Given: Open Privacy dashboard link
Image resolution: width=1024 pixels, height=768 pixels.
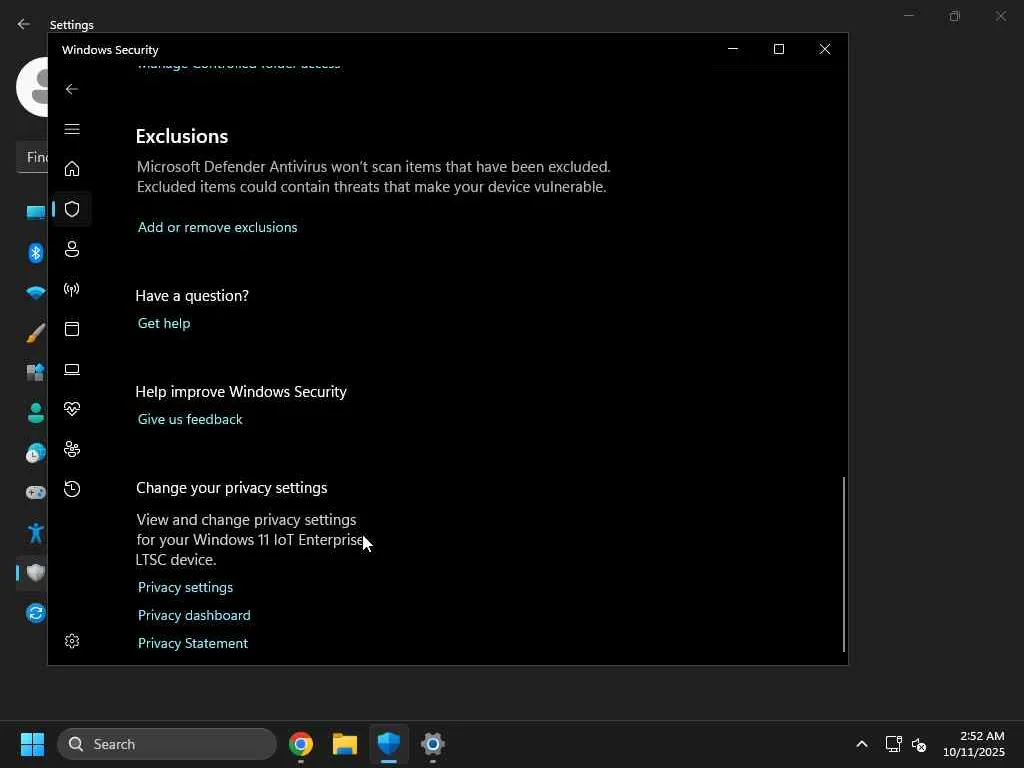Looking at the screenshot, I should tap(194, 615).
